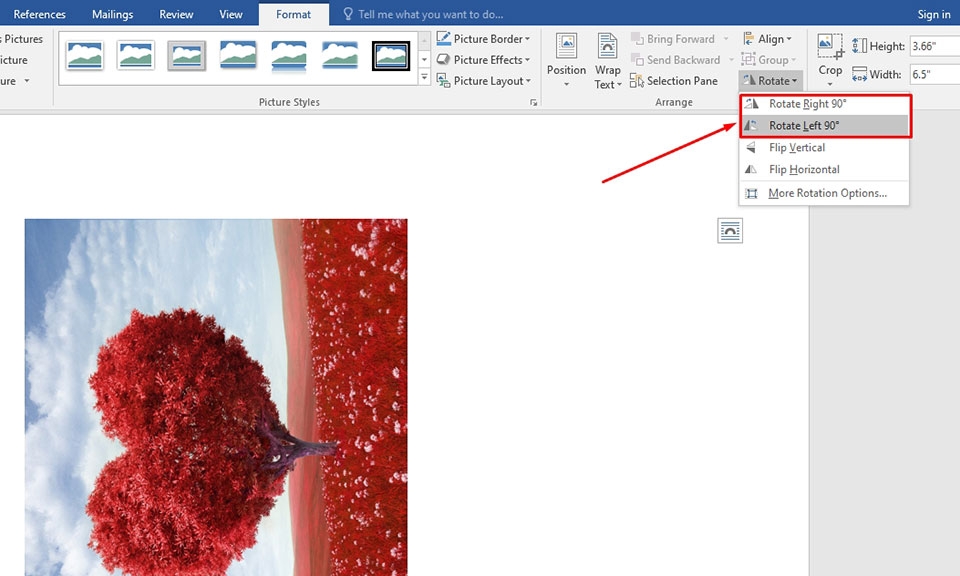Open the Picture Border dropdown
Image resolution: width=960 pixels, height=576 pixels.
483,39
